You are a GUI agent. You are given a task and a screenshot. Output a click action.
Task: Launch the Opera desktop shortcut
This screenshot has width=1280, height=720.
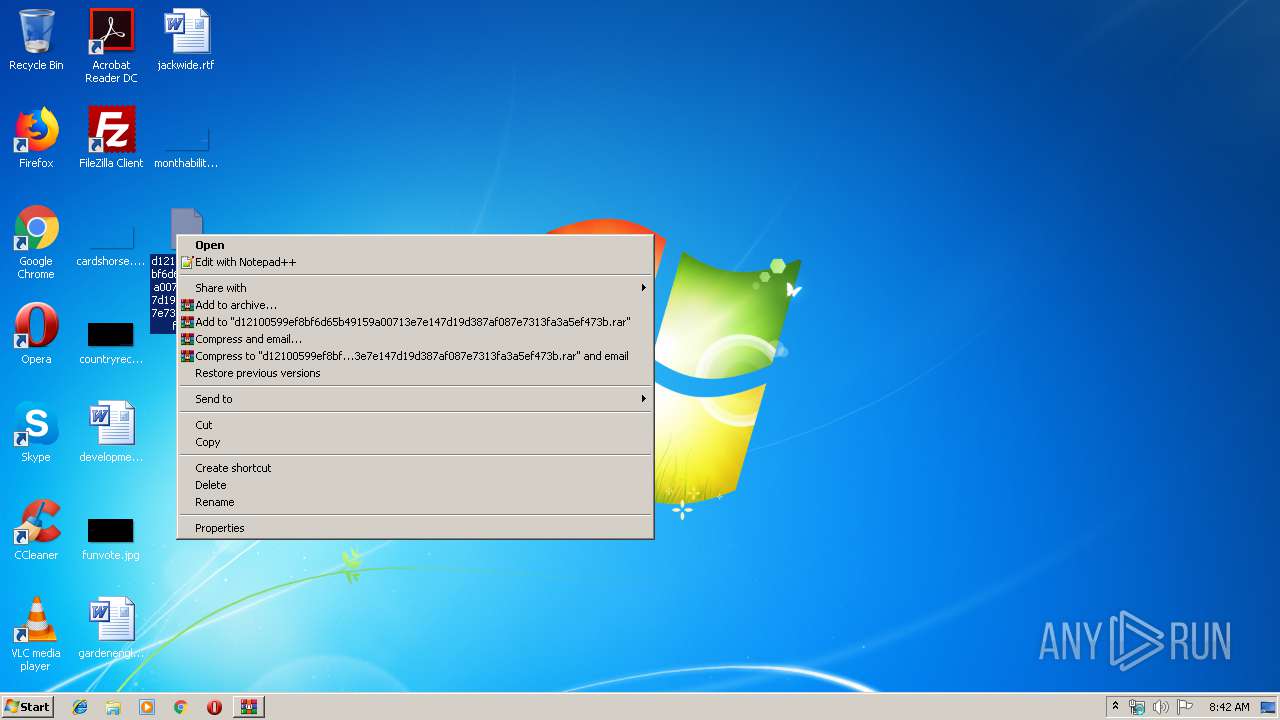pyautogui.click(x=36, y=334)
